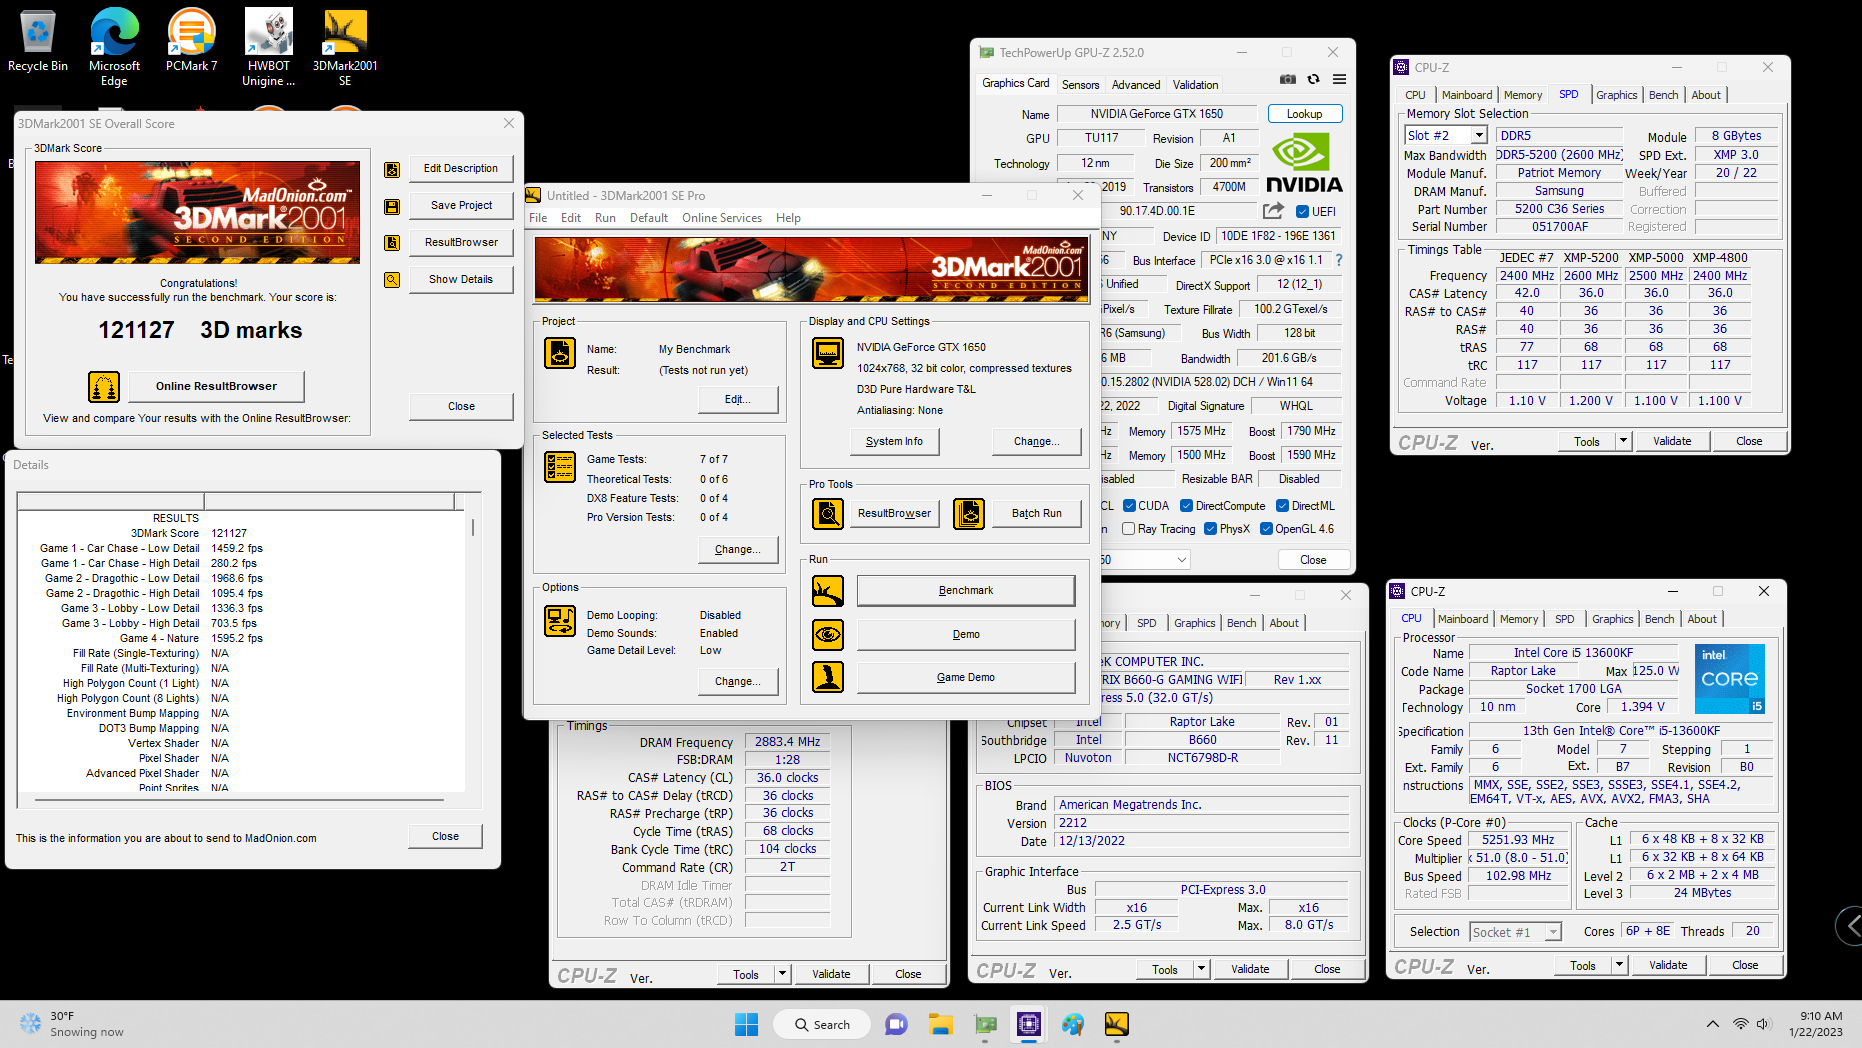Open the Default menu in 3DMark2001

tap(649, 218)
